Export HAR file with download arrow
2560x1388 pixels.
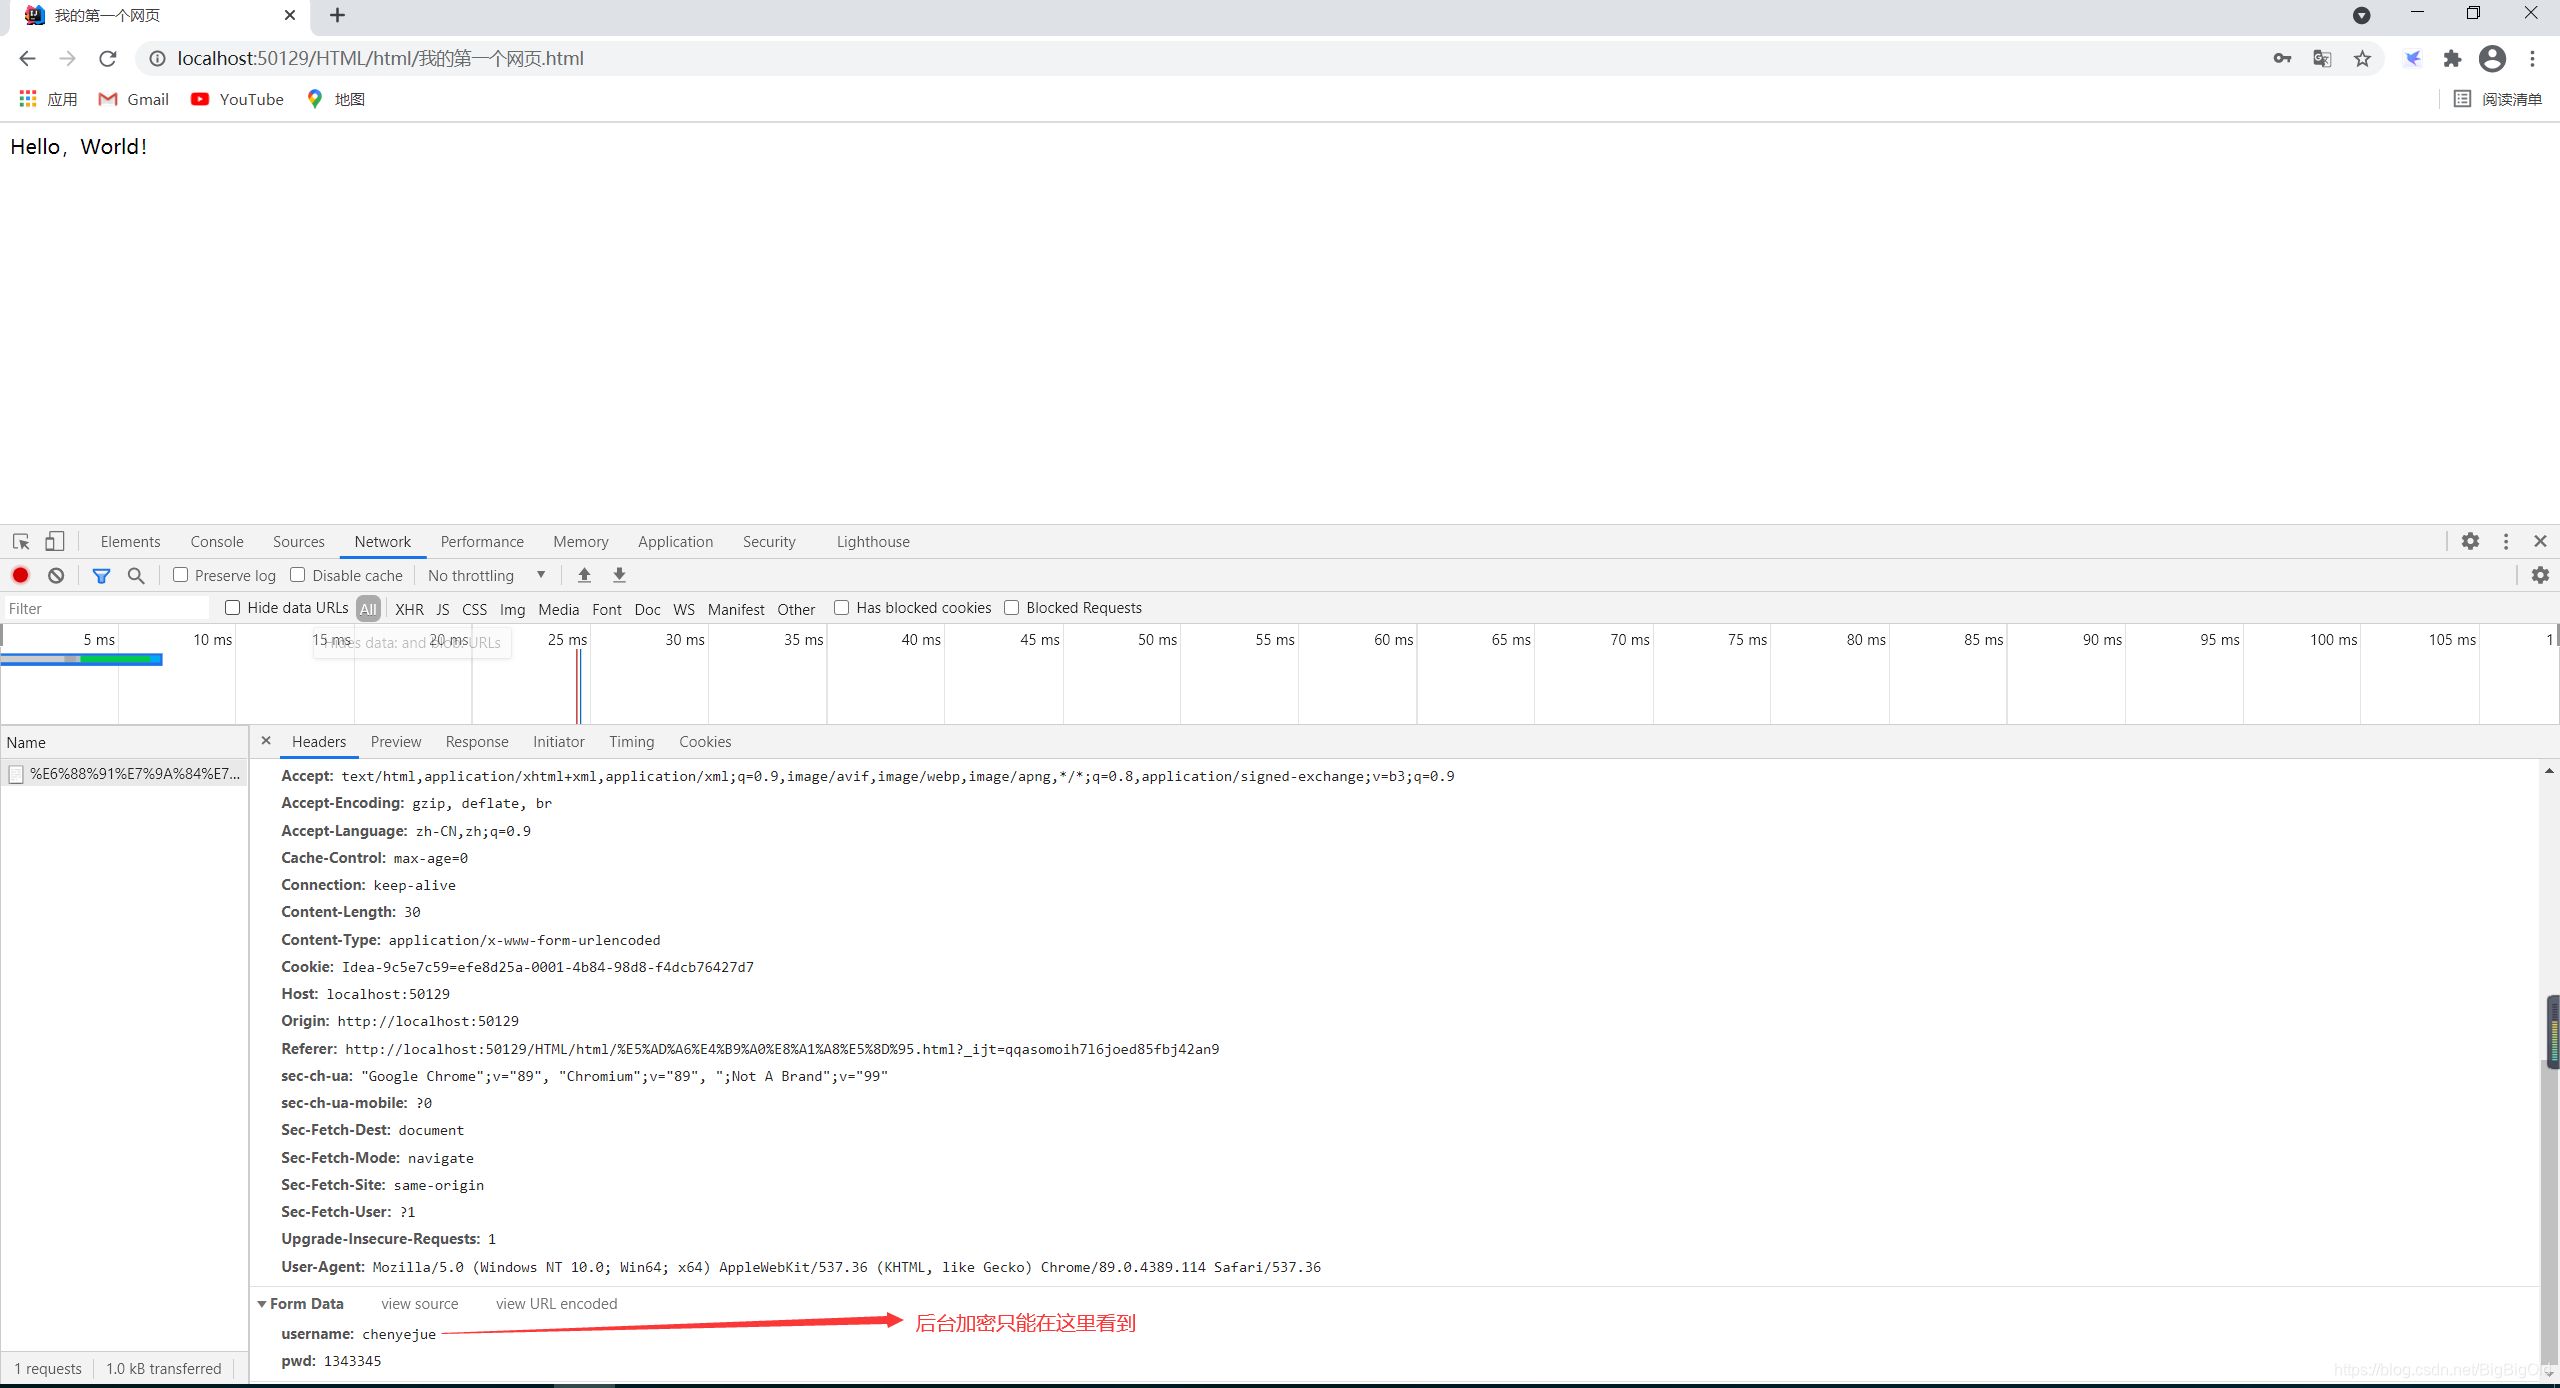619,575
